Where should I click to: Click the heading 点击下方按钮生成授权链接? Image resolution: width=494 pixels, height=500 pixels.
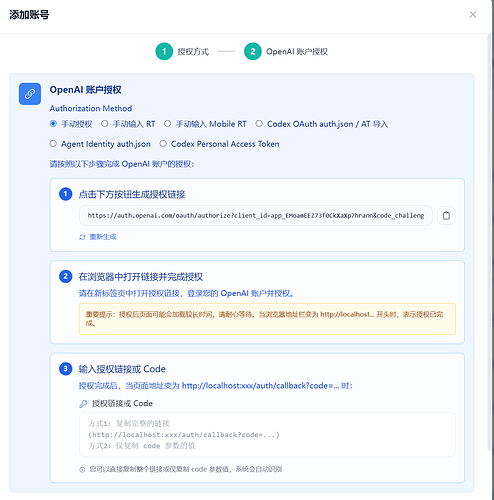pyautogui.click(x=132, y=194)
